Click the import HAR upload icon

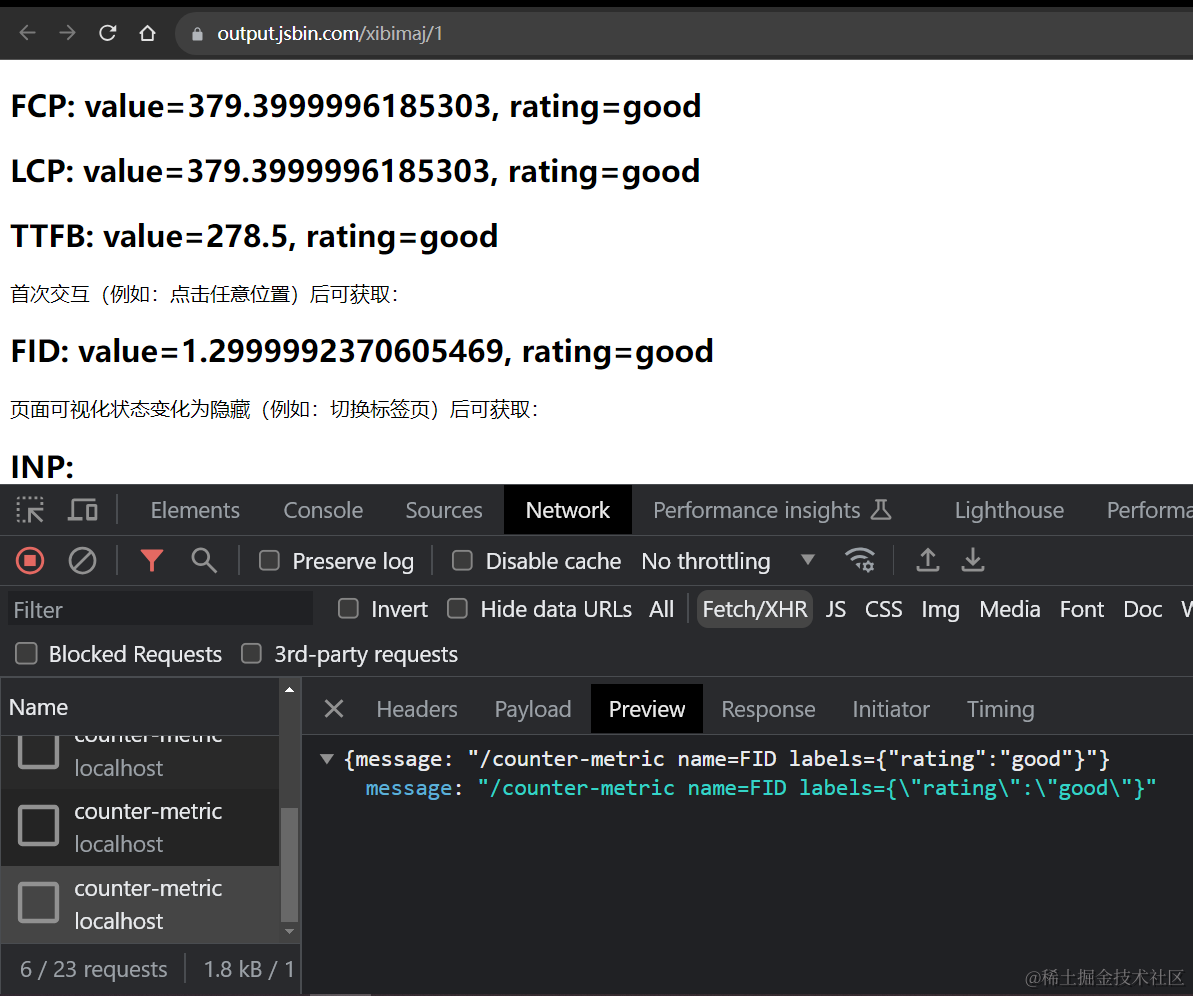click(928, 561)
